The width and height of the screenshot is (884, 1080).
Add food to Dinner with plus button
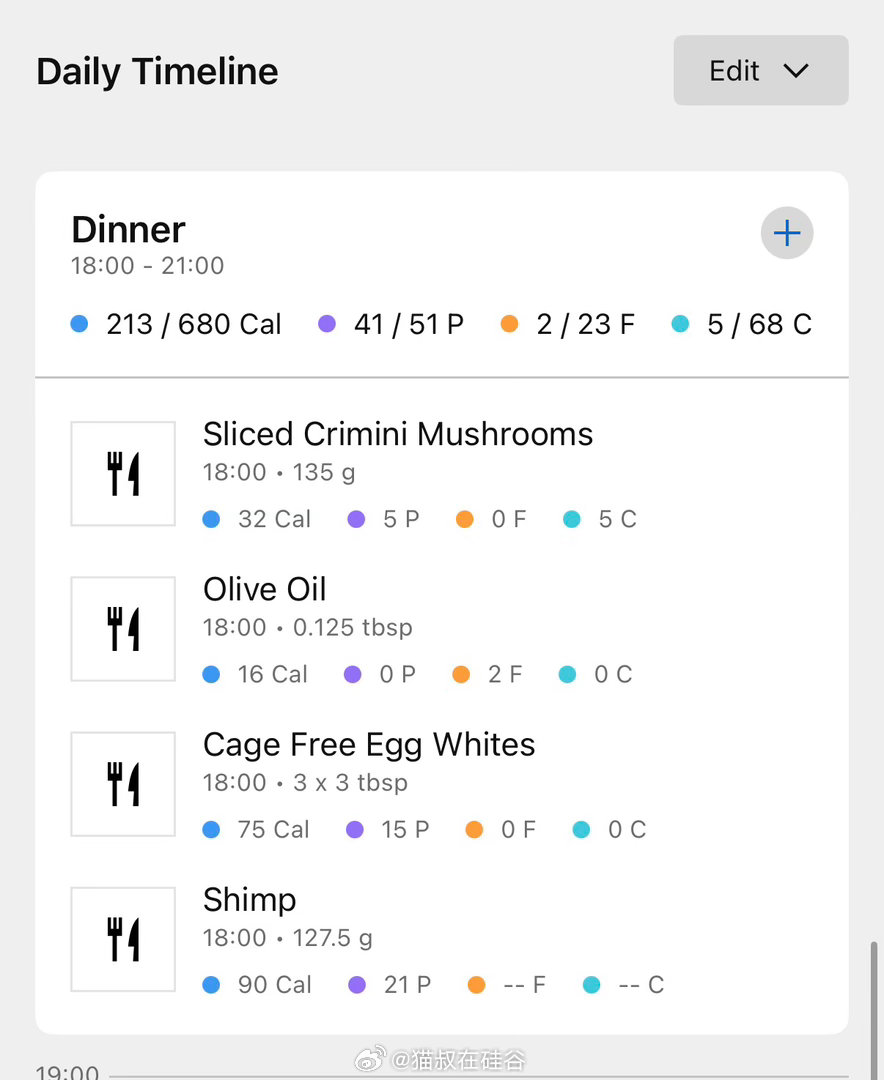click(x=787, y=234)
